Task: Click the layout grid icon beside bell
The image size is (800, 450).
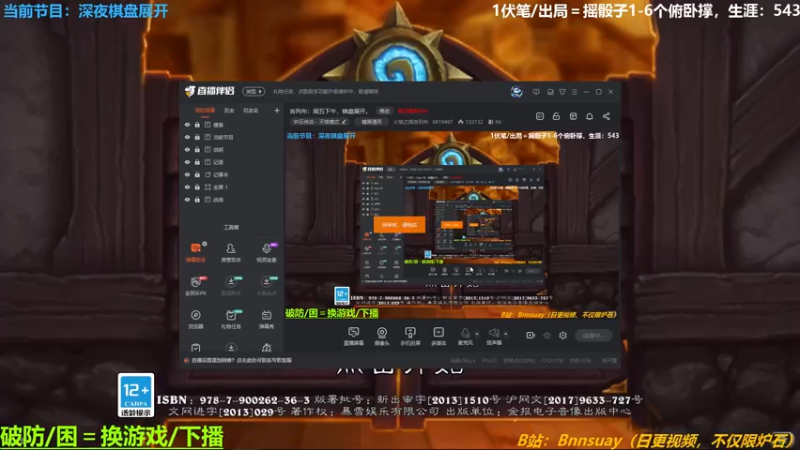Action: coord(573,116)
